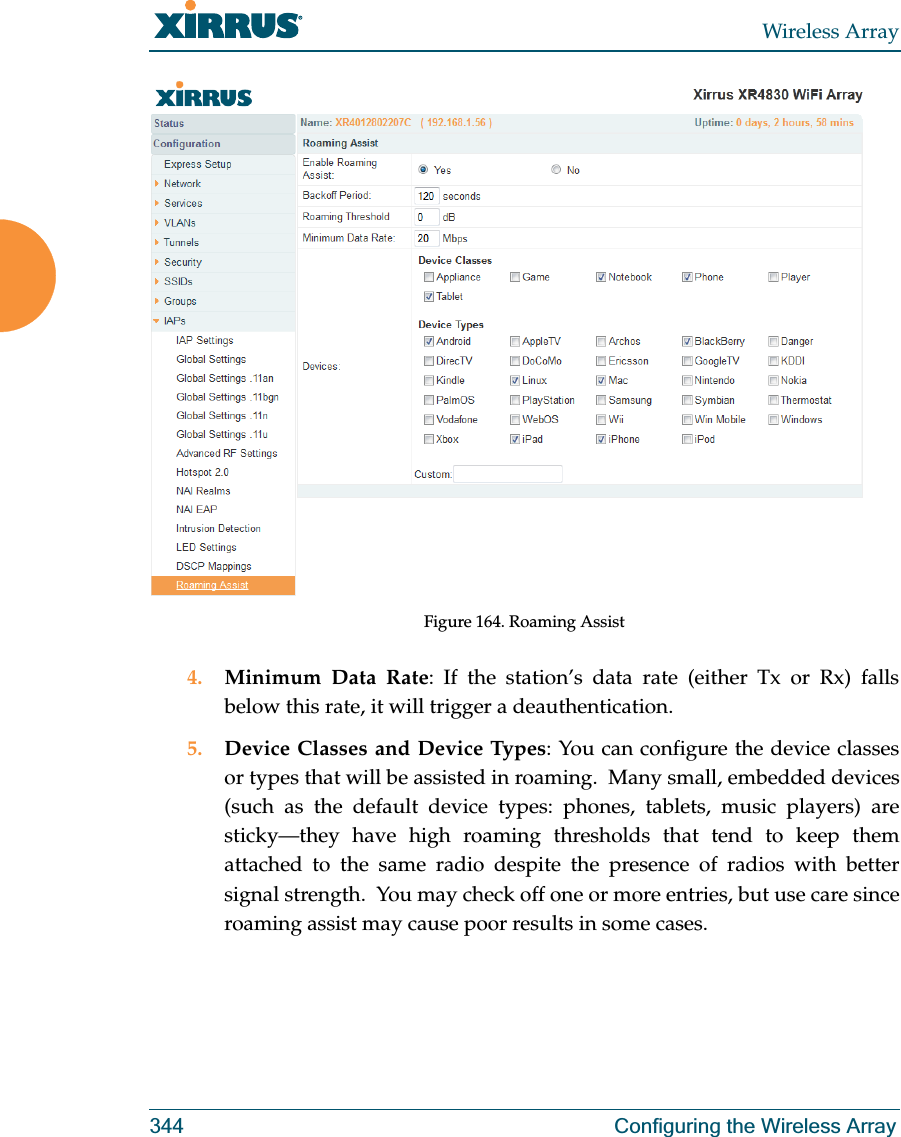Open Global Settings .11an page
901x1137 pixels.
pyautogui.click(x=225, y=378)
